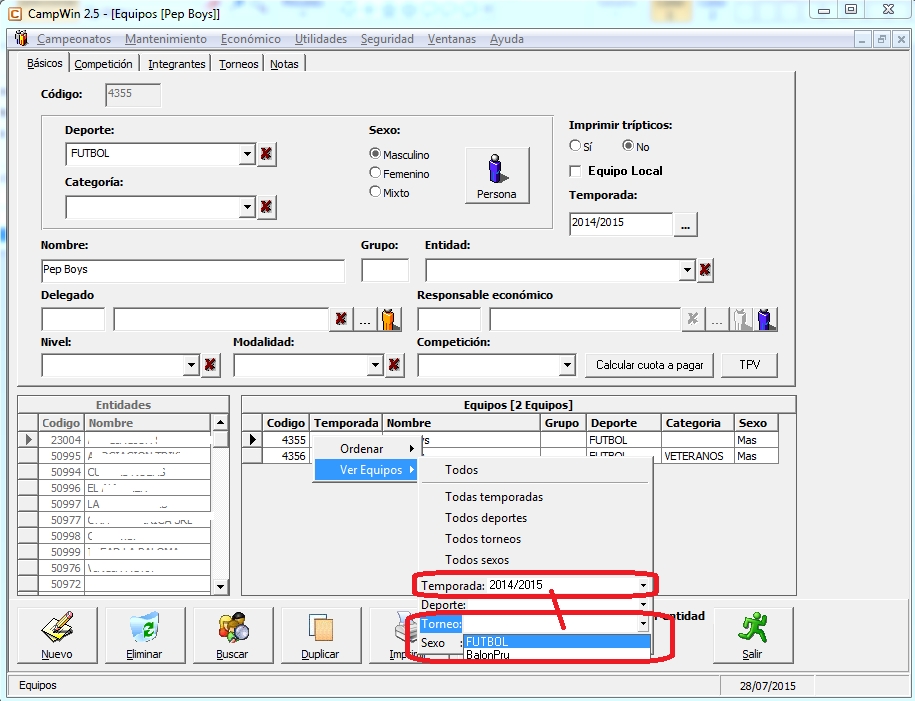Image resolution: width=915 pixels, height=701 pixels.
Task: Switch to the Competición tab
Action: click(x=103, y=64)
